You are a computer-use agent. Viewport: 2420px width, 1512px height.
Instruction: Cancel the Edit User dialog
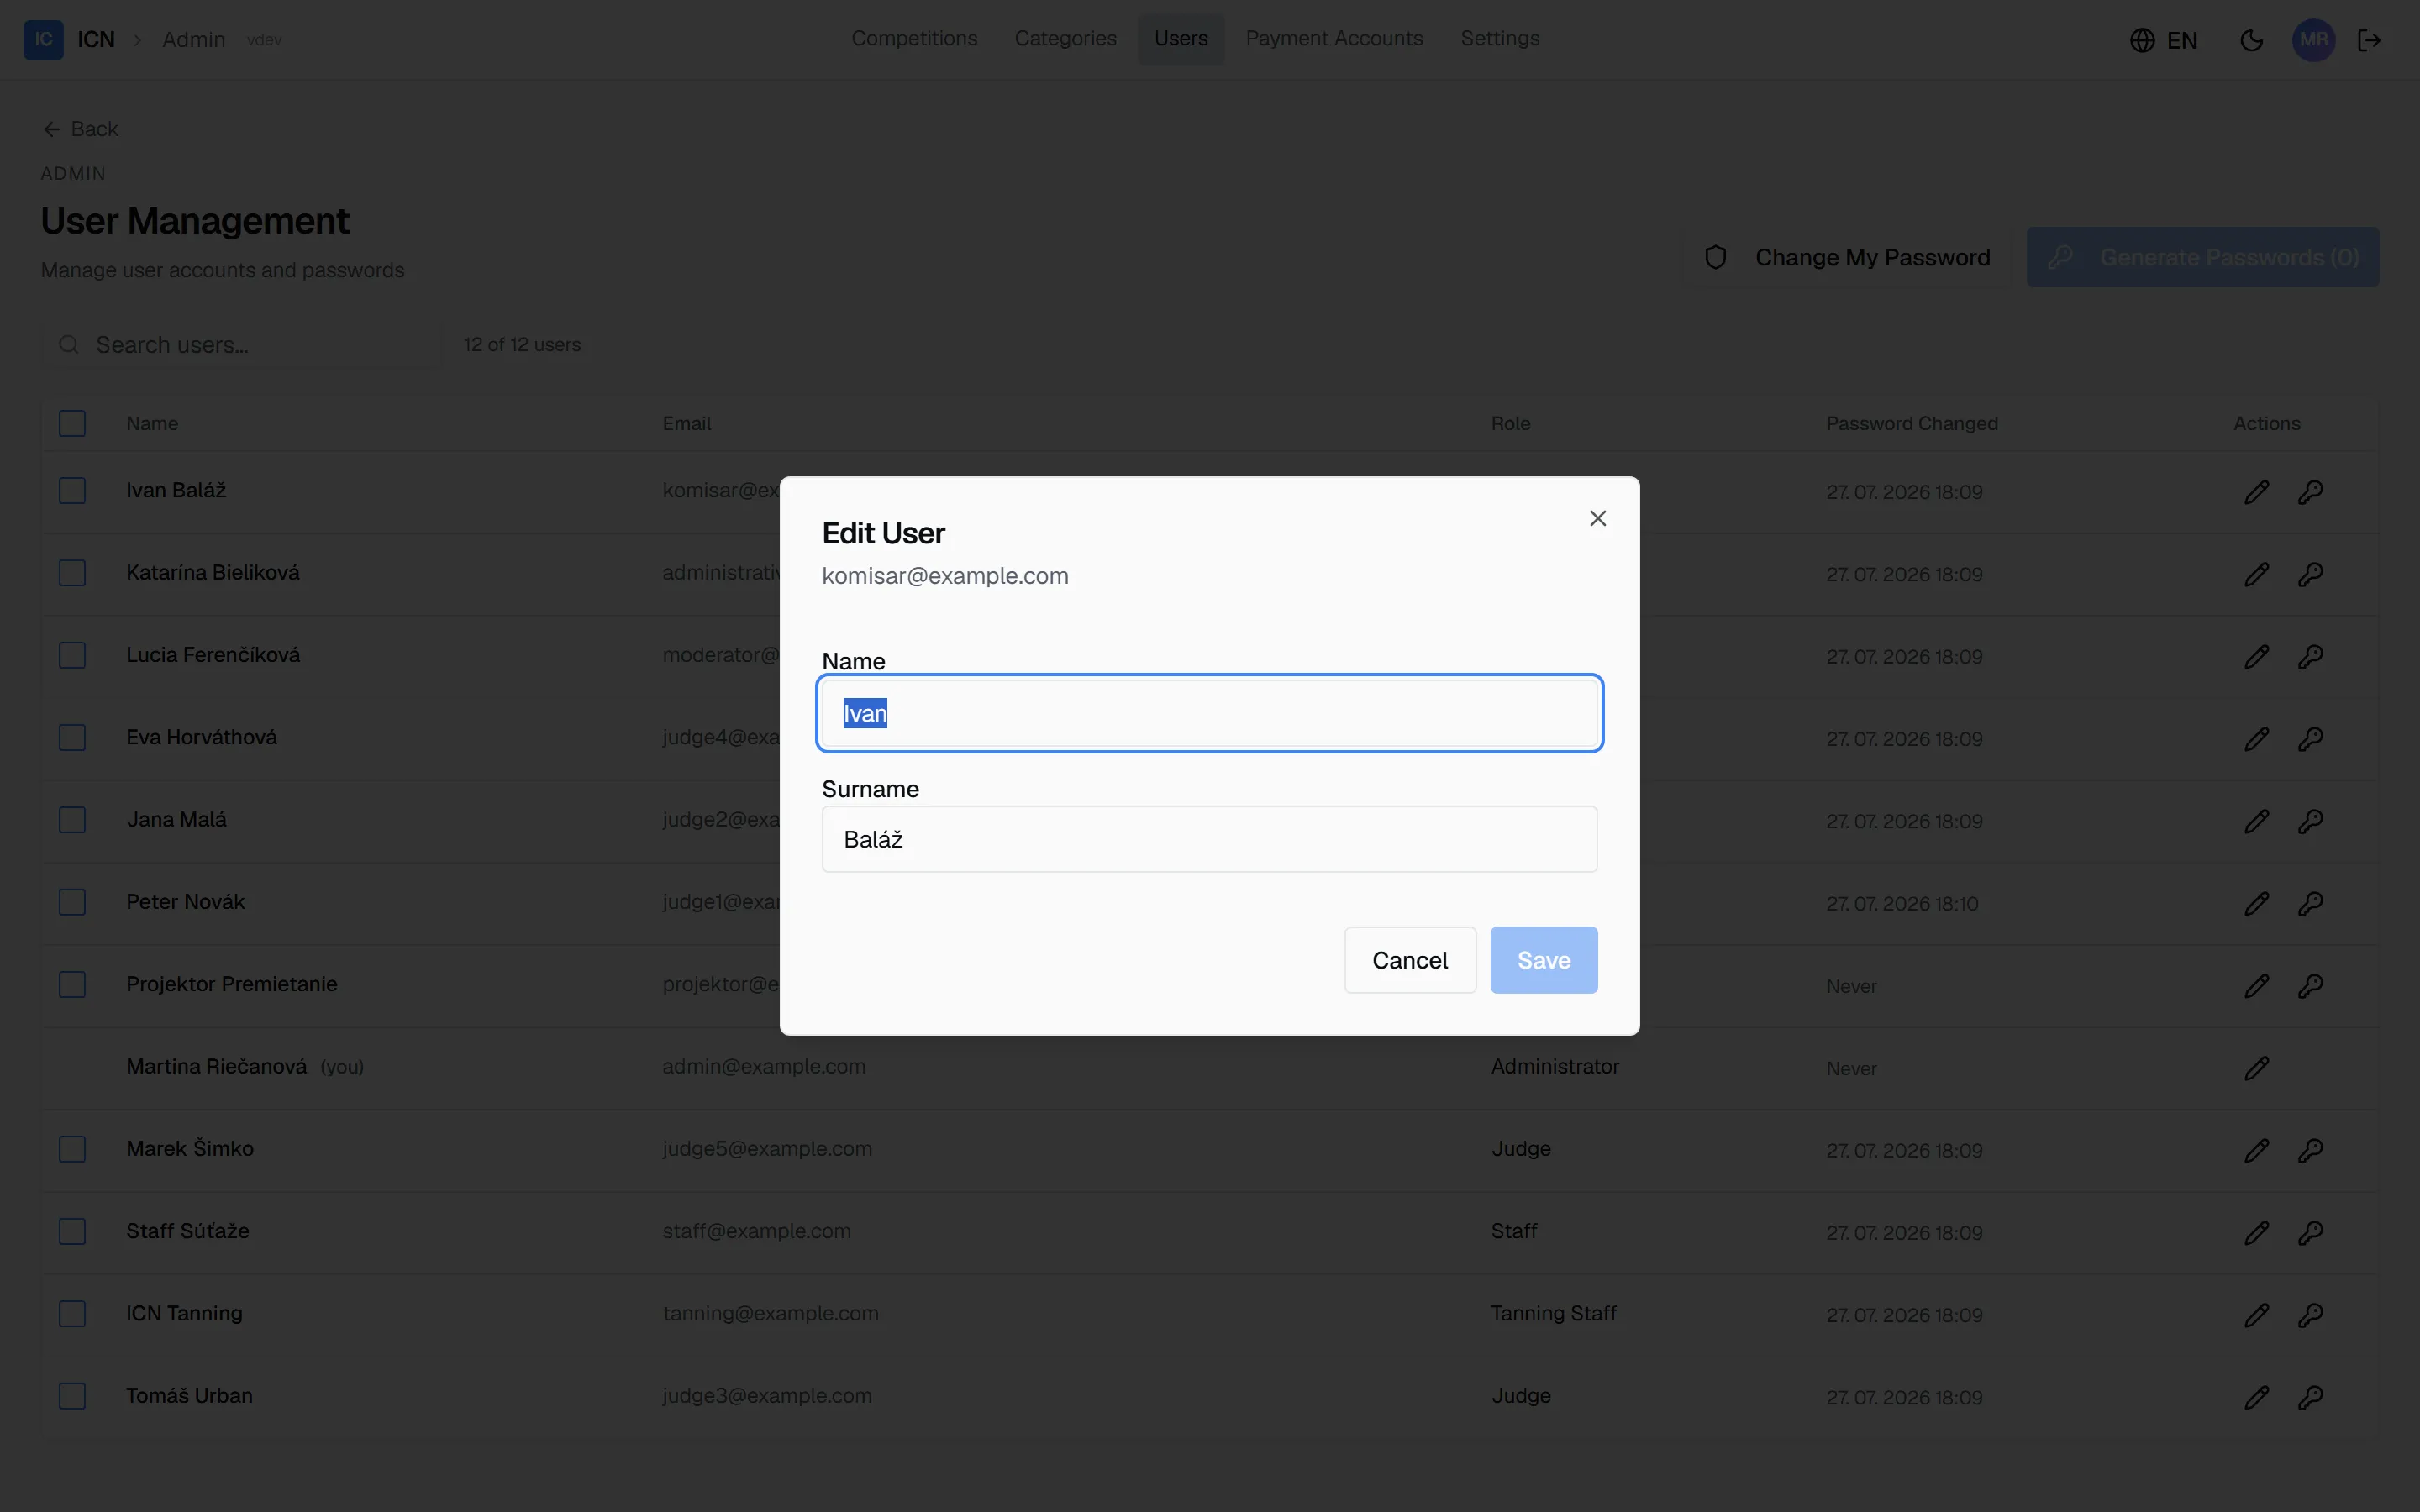pos(1410,960)
